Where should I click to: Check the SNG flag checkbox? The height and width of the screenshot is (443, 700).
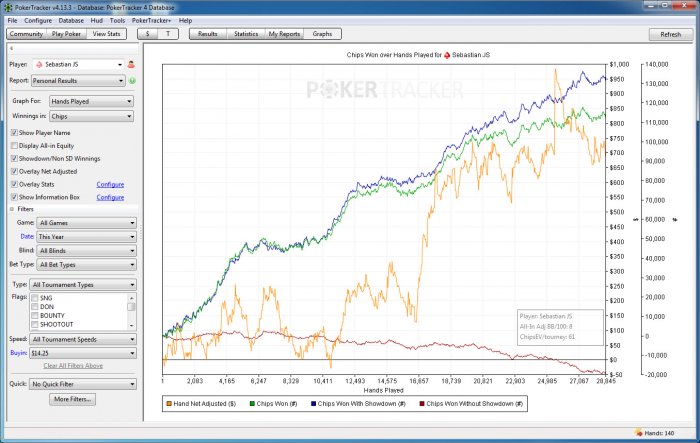(x=34, y=298)
